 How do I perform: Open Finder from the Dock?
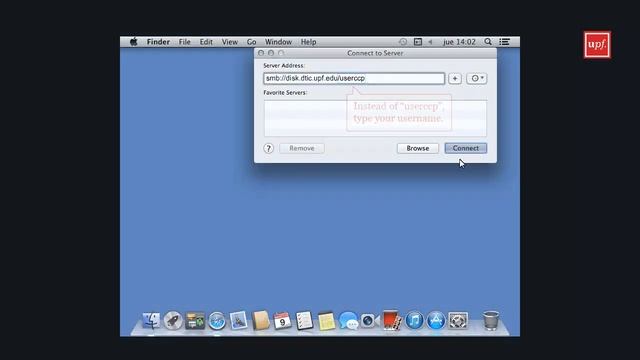(151, 320)
